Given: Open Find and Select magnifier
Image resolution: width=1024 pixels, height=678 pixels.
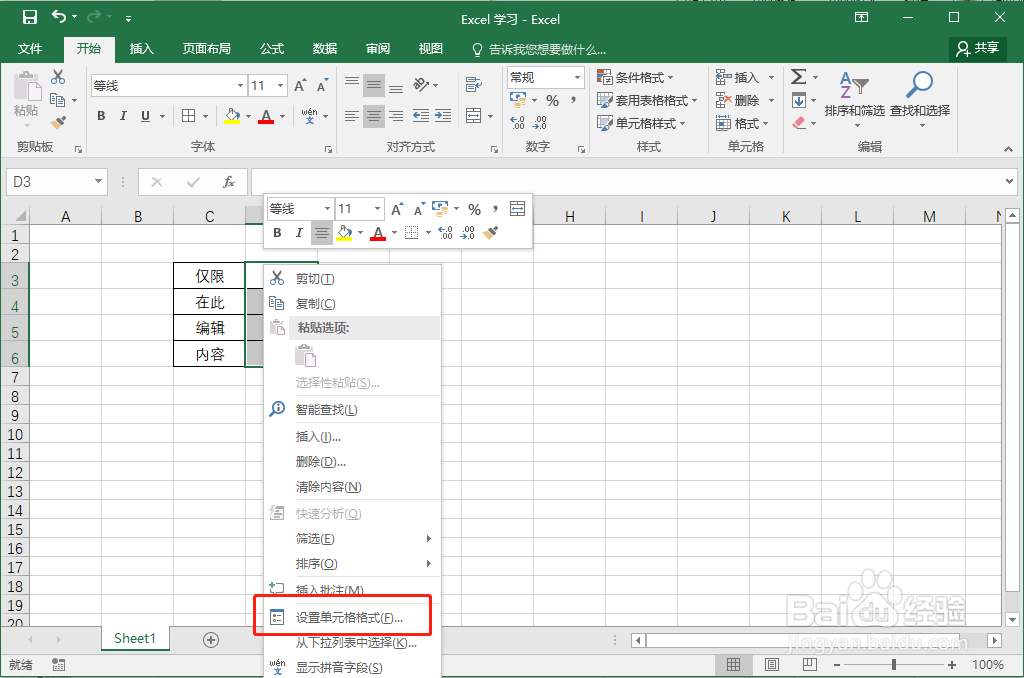Looking at the screenshot, I should click(920, 99).
